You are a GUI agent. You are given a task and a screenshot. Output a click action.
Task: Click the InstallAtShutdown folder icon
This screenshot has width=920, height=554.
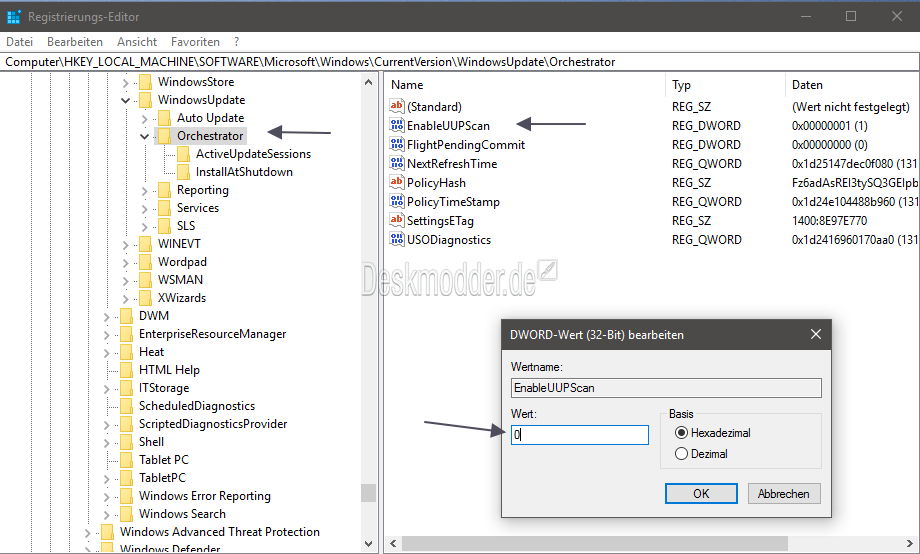coord(184,172)
